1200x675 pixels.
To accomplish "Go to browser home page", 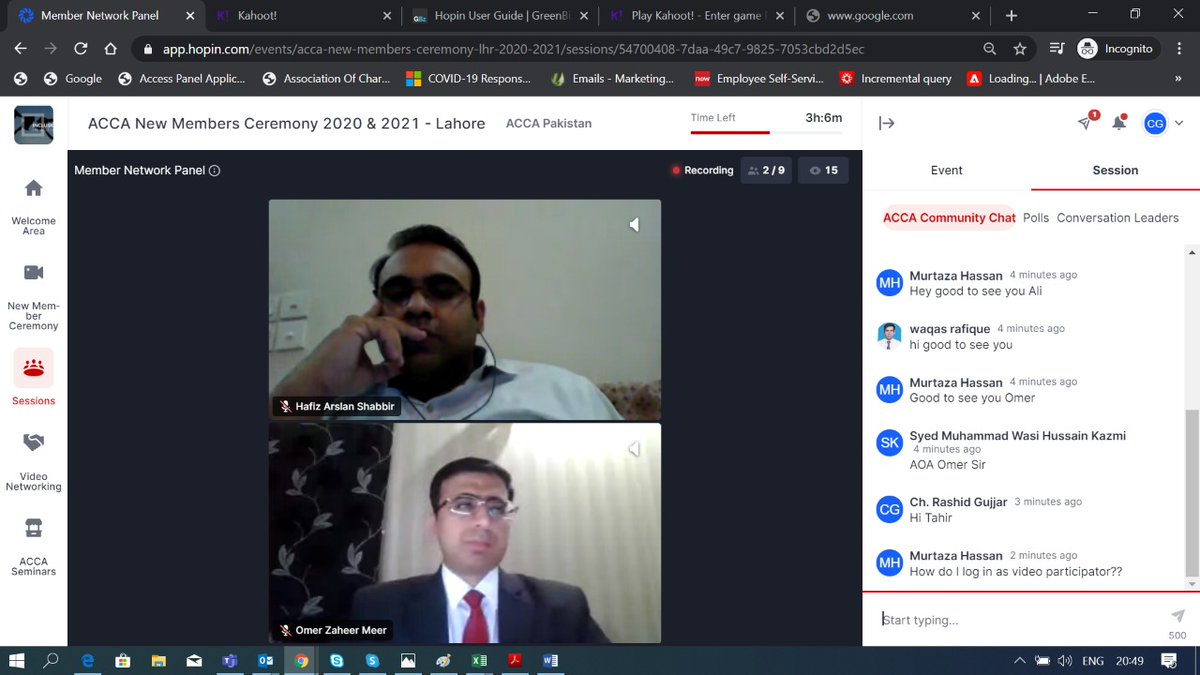I will (110, 49).
